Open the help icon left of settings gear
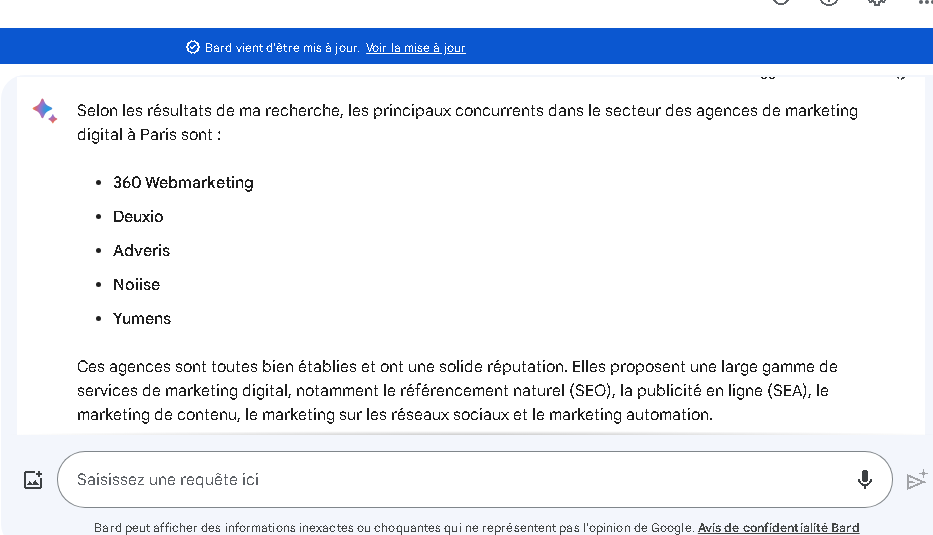Screen dimensions: 933x535 (x=829, y=3)
